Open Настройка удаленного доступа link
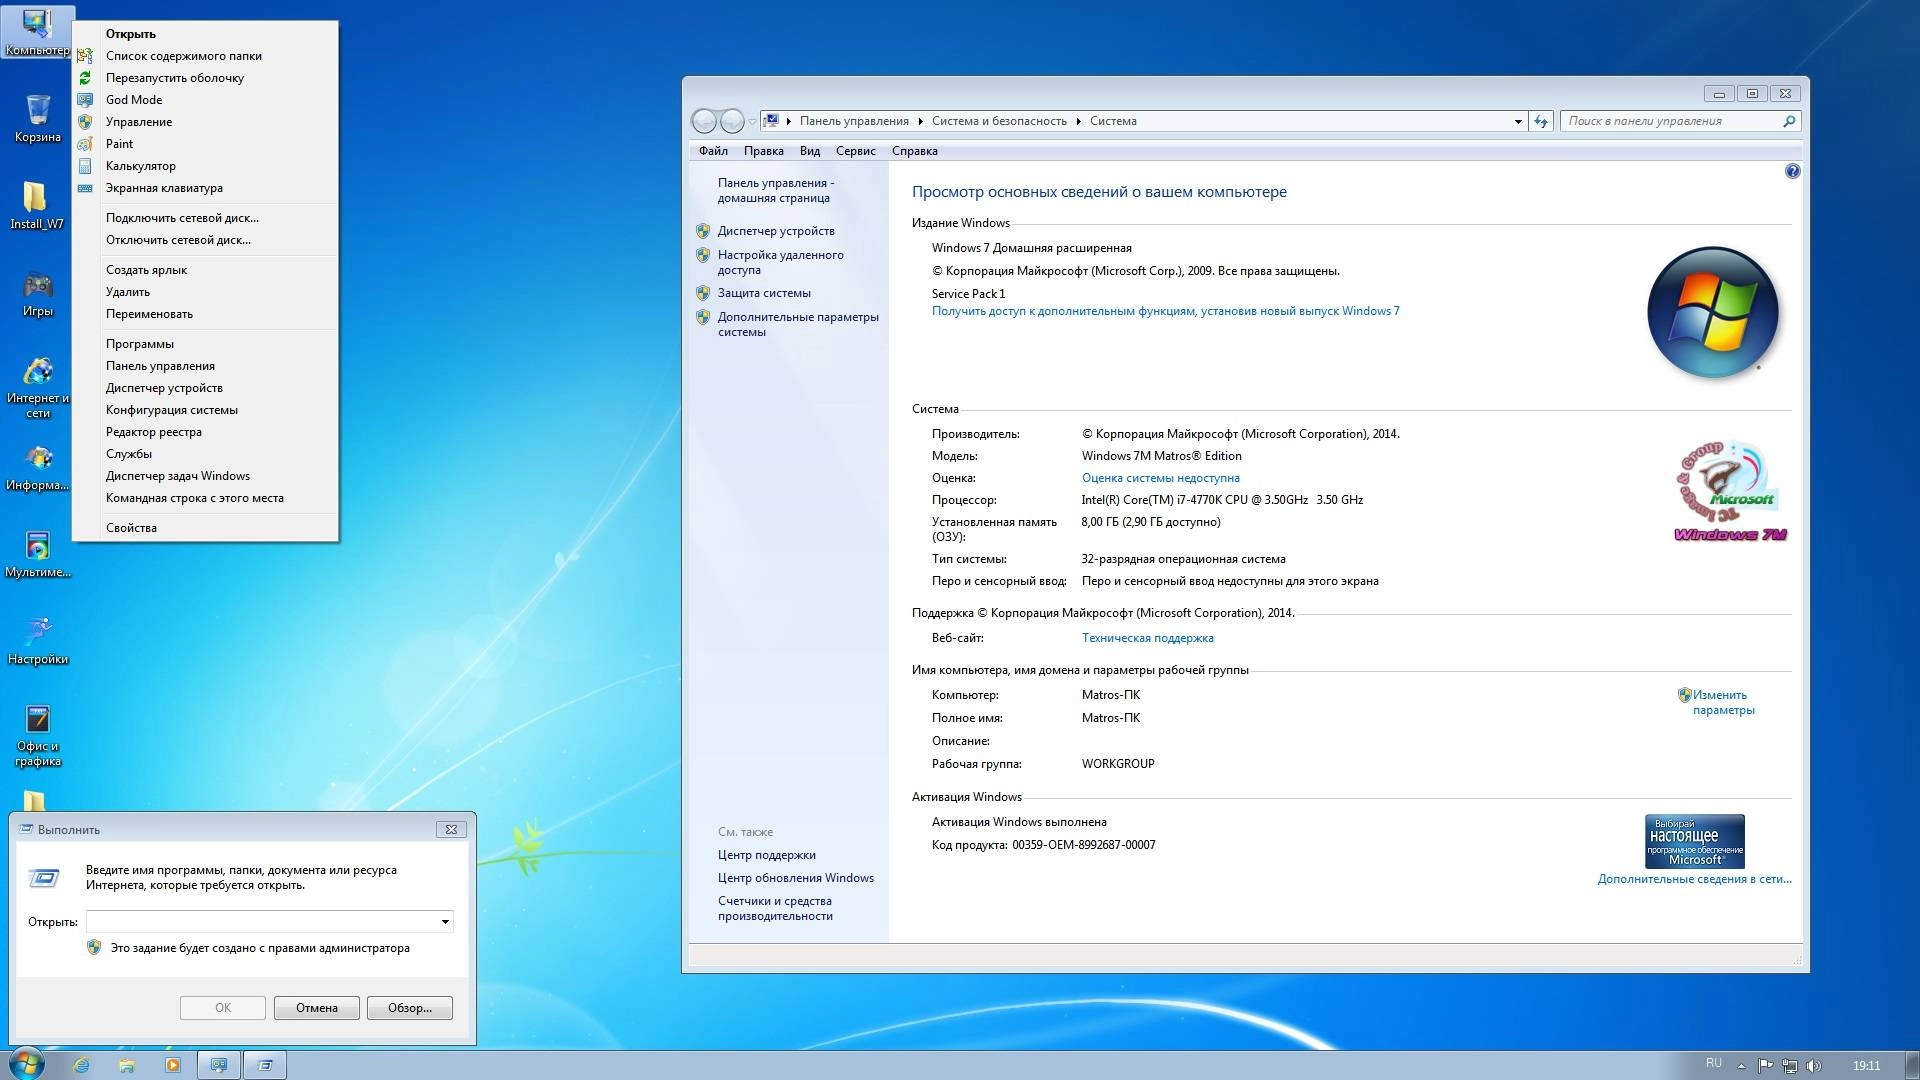1920x1080 pixels. point(780,262)
